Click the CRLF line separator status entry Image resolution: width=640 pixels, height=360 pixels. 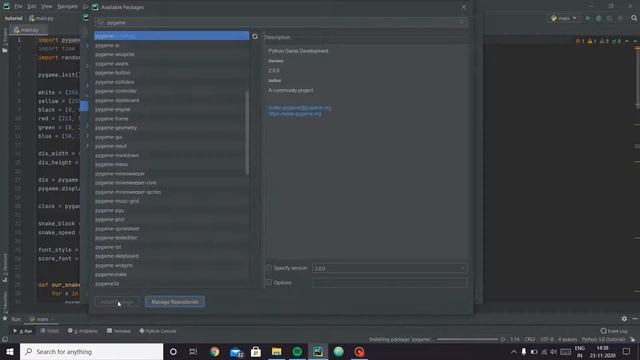(x=530, y=340)
